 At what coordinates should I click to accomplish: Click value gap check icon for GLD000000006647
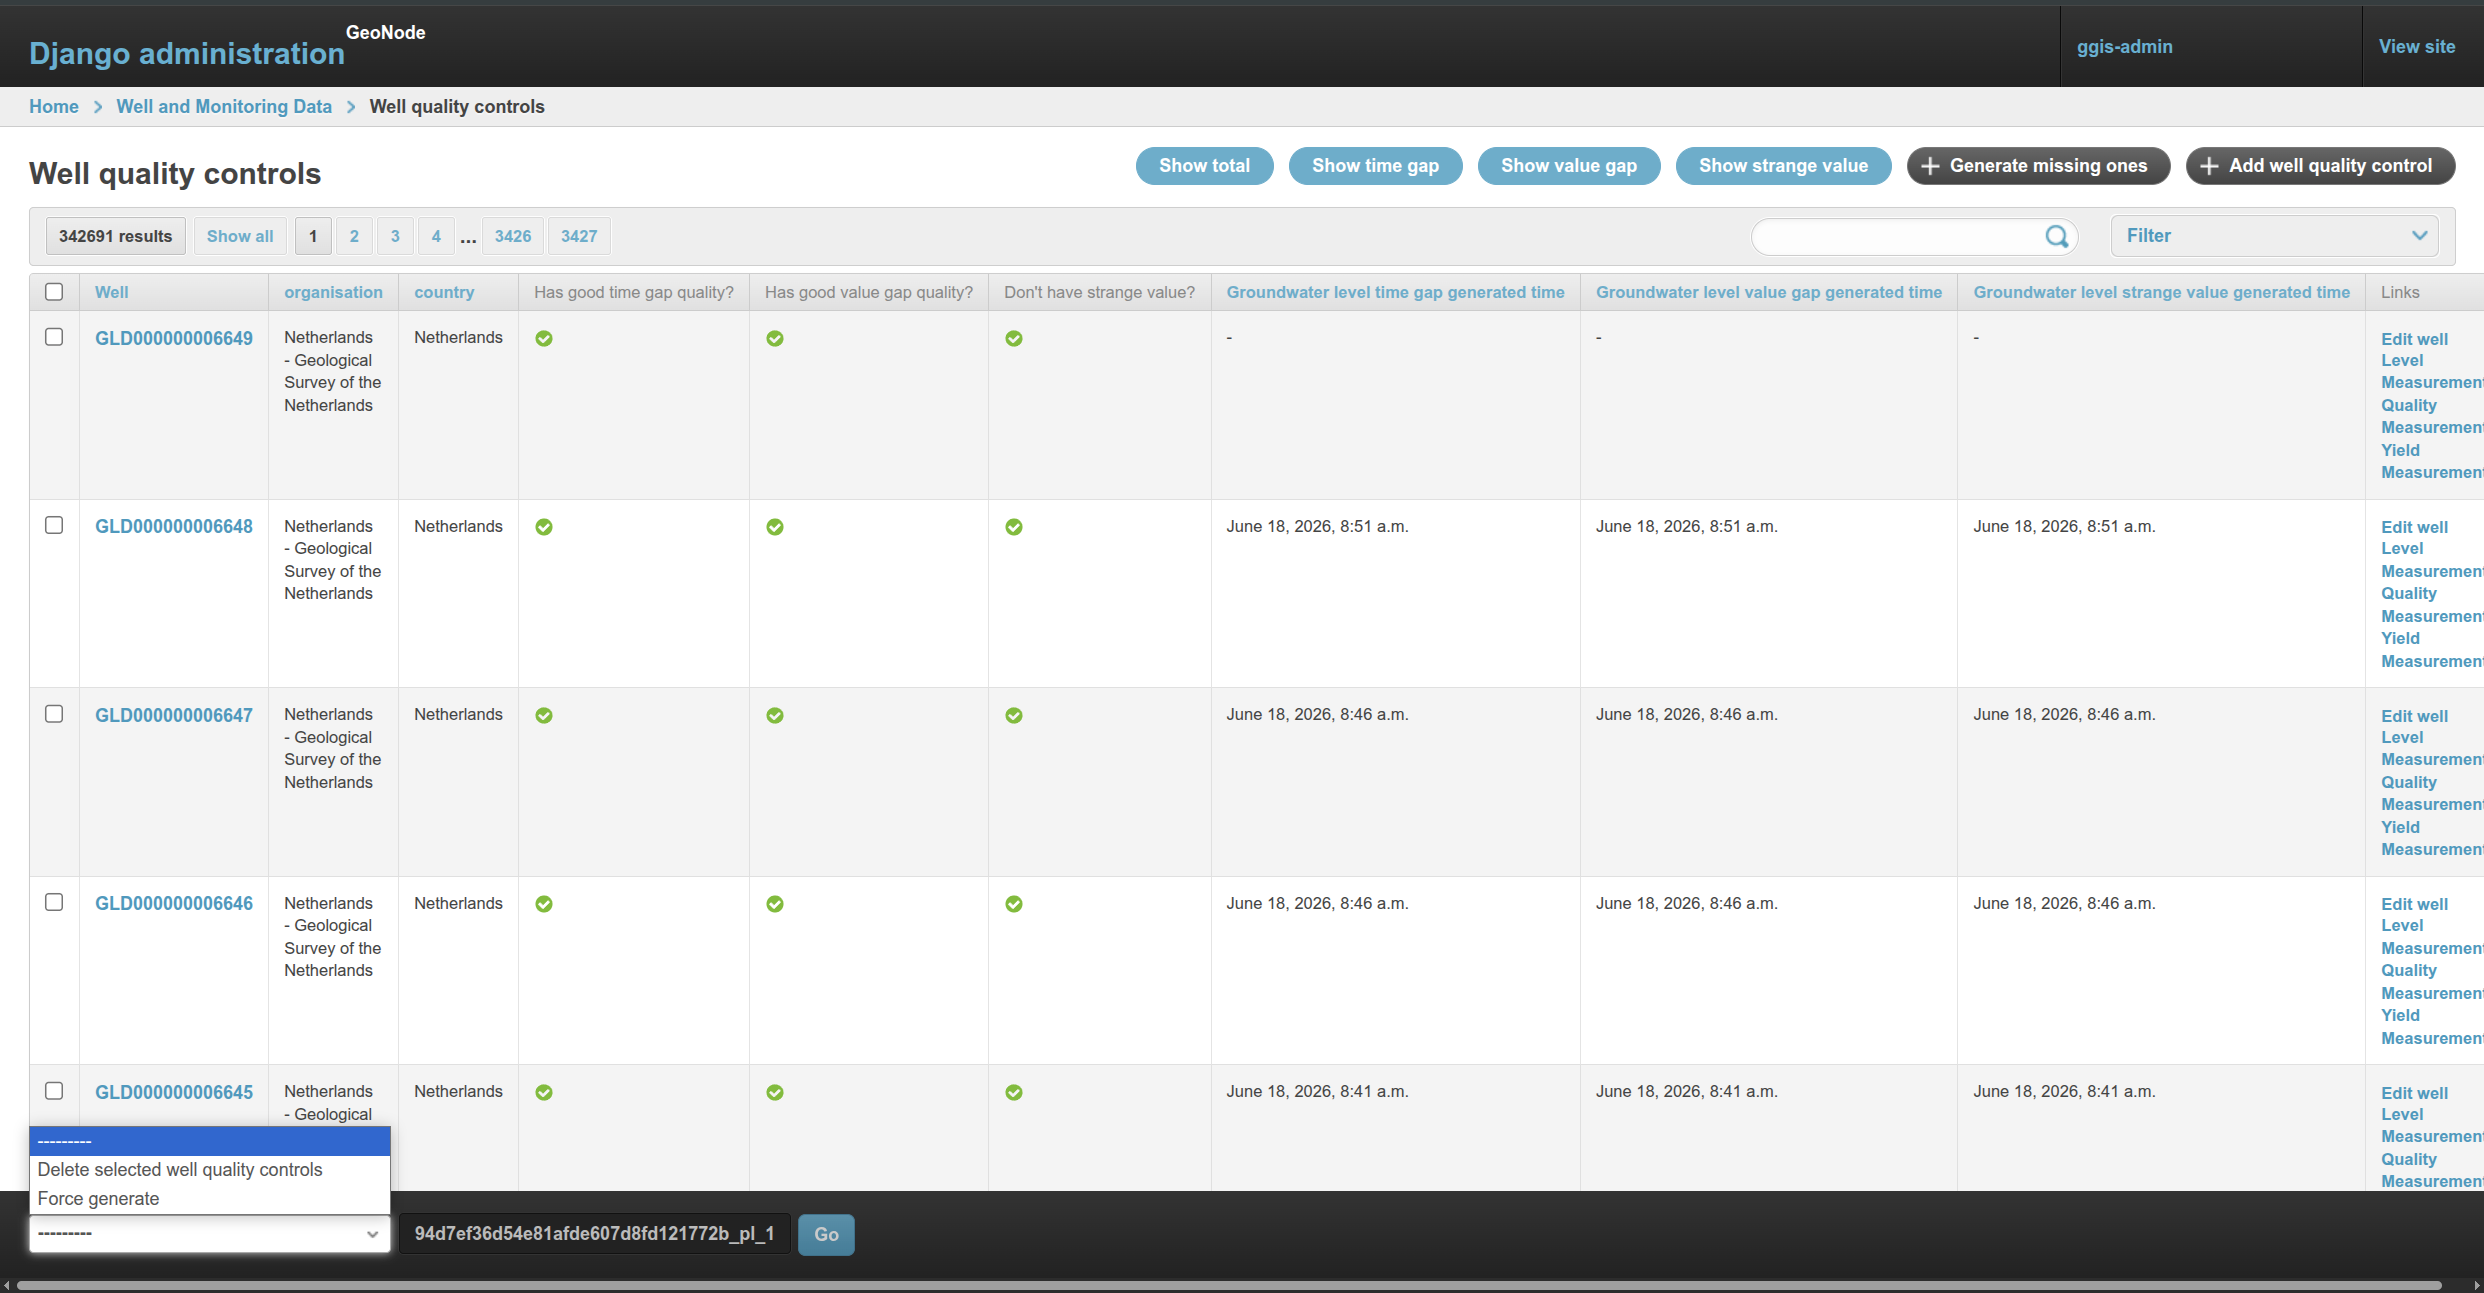tap(775, 716)
